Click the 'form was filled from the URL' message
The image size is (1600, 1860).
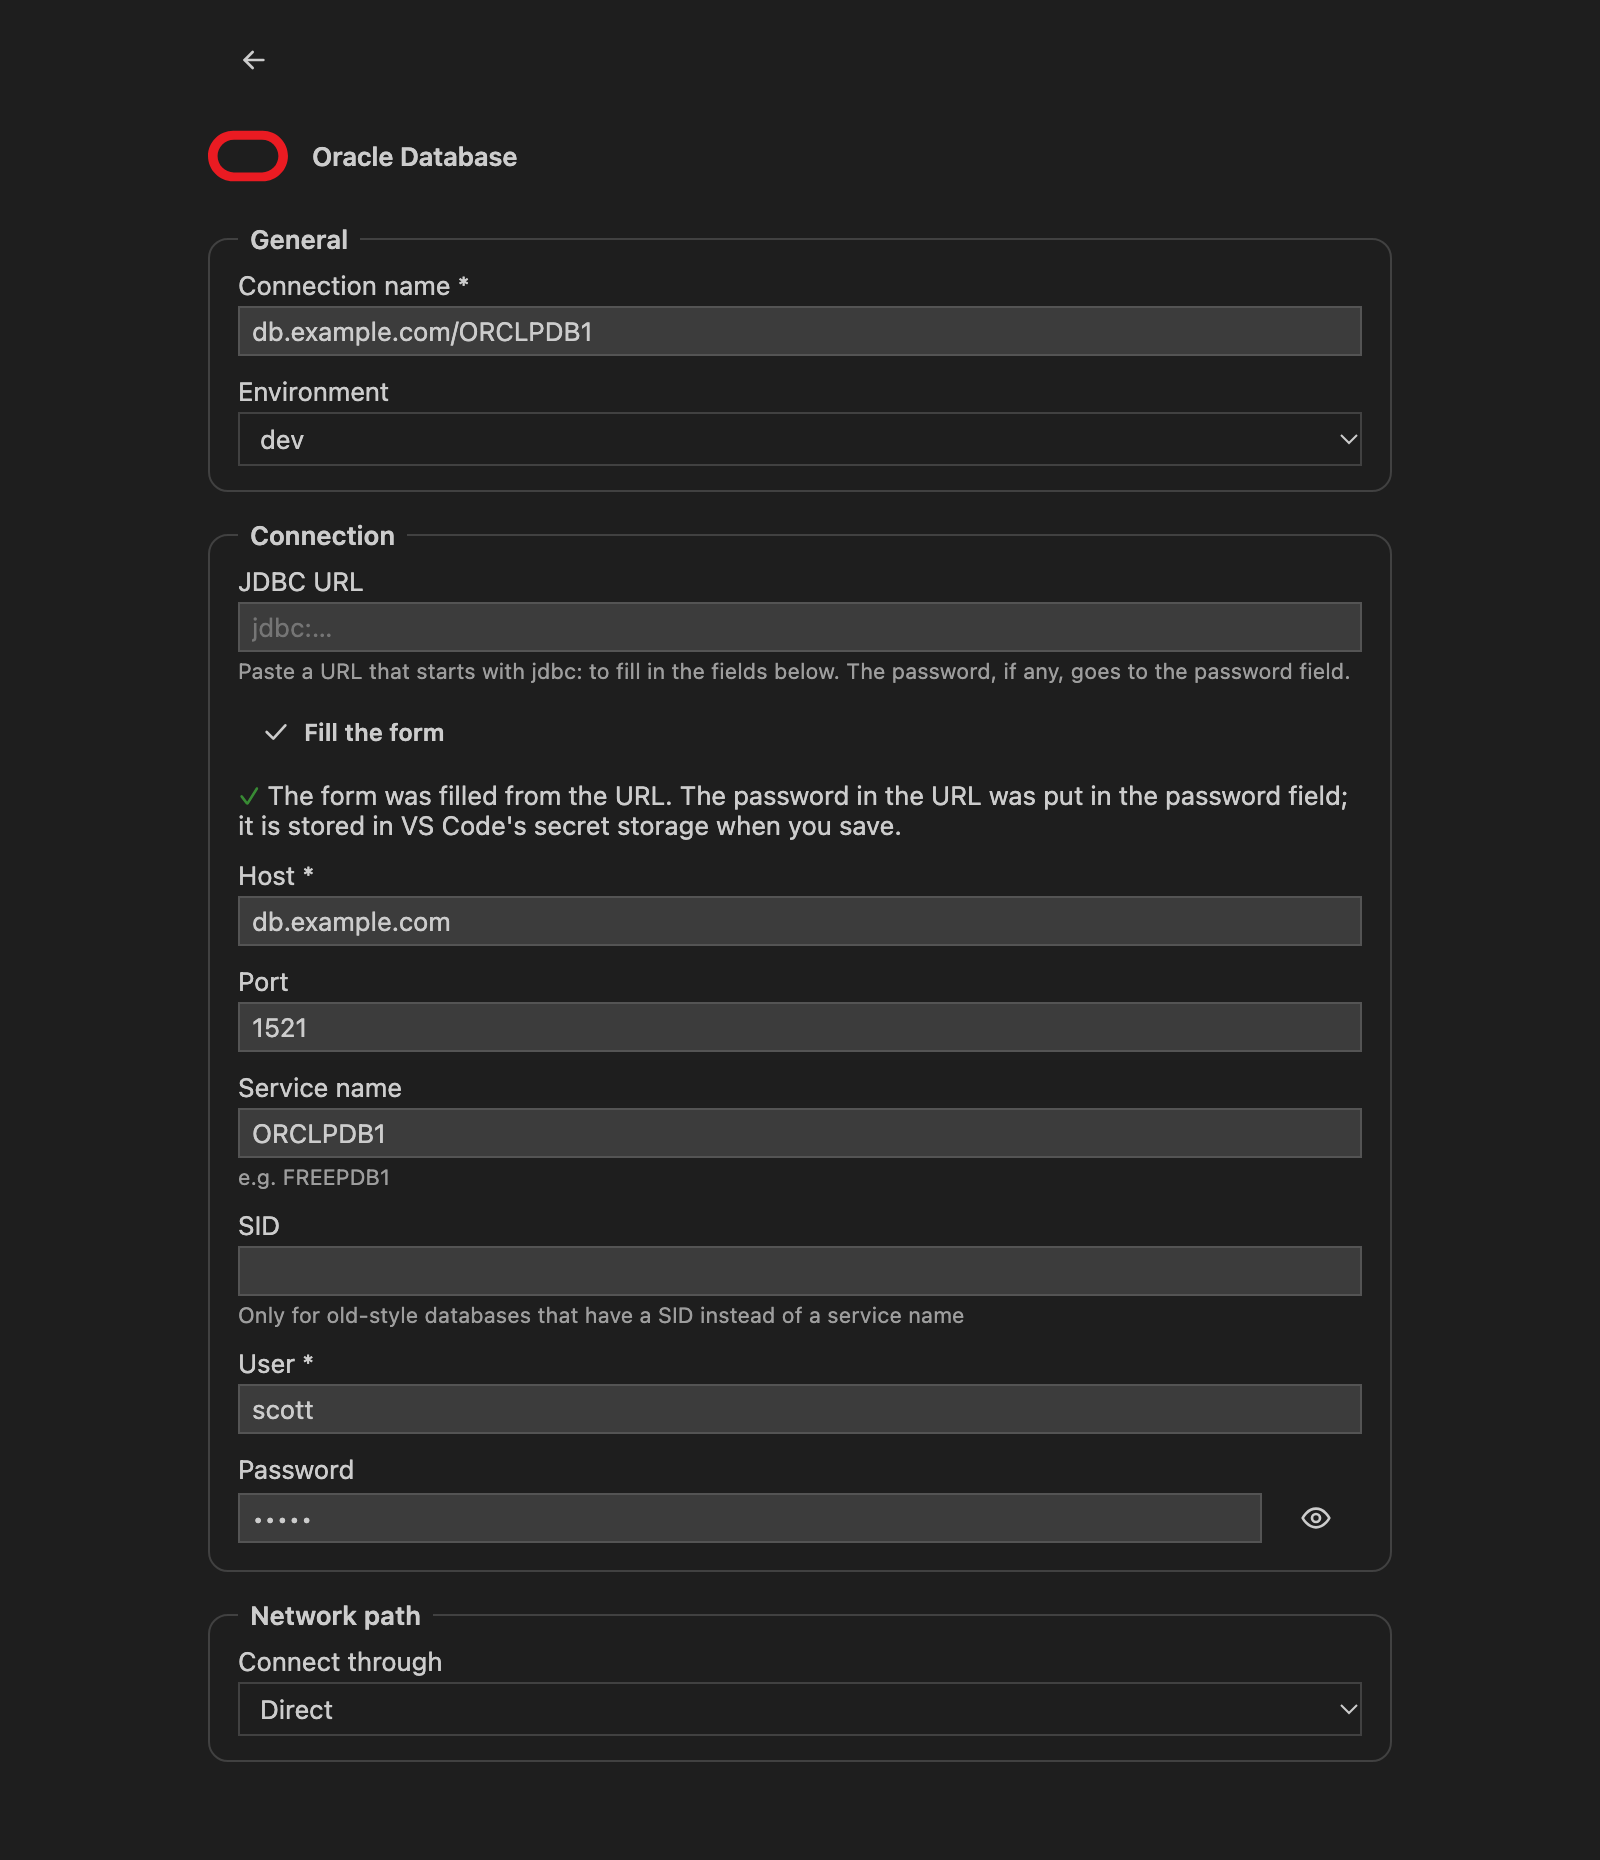click(x=793, y=811)
